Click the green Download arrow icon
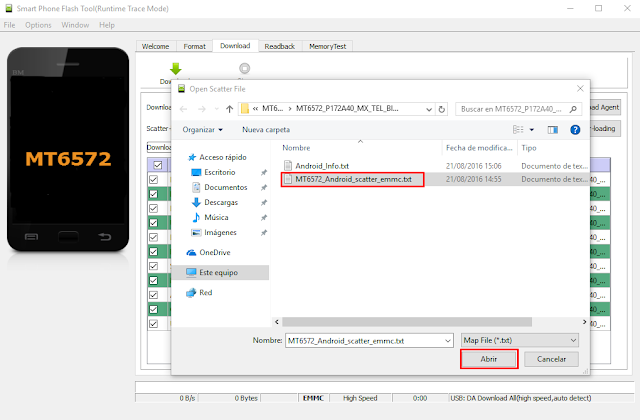Image resolution: width=640 pixels, height=420 pixels. 176,69
